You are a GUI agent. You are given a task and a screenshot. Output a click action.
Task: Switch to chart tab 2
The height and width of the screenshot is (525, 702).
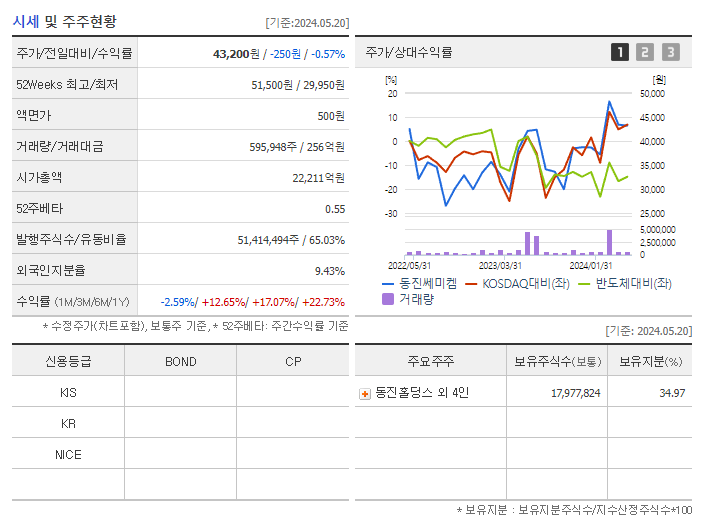[x=645, y=52]
